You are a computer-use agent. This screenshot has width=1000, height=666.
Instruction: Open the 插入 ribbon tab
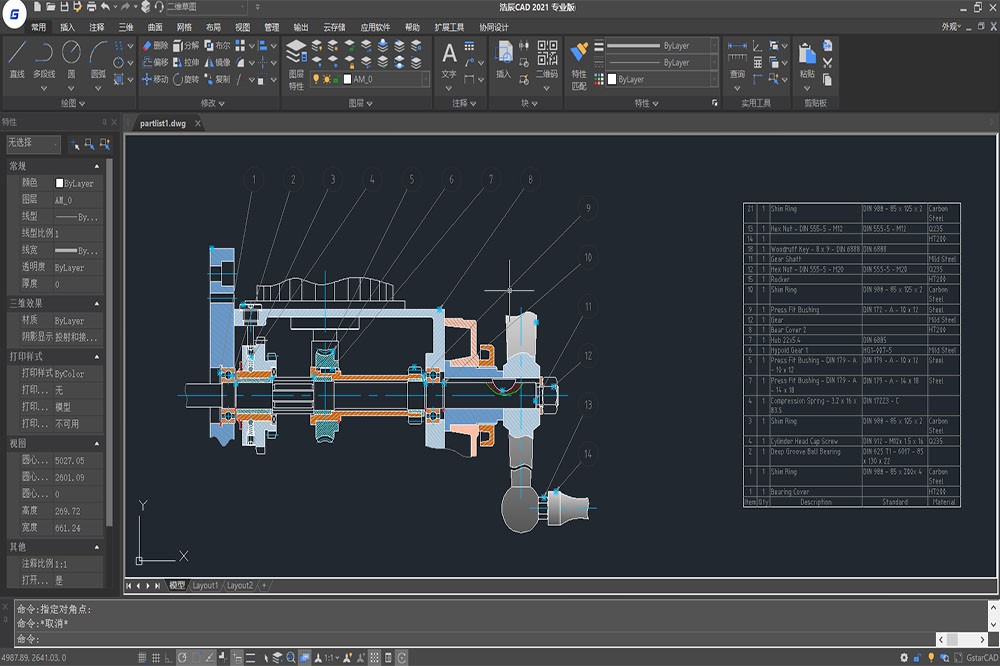click(x=67, y=27)
